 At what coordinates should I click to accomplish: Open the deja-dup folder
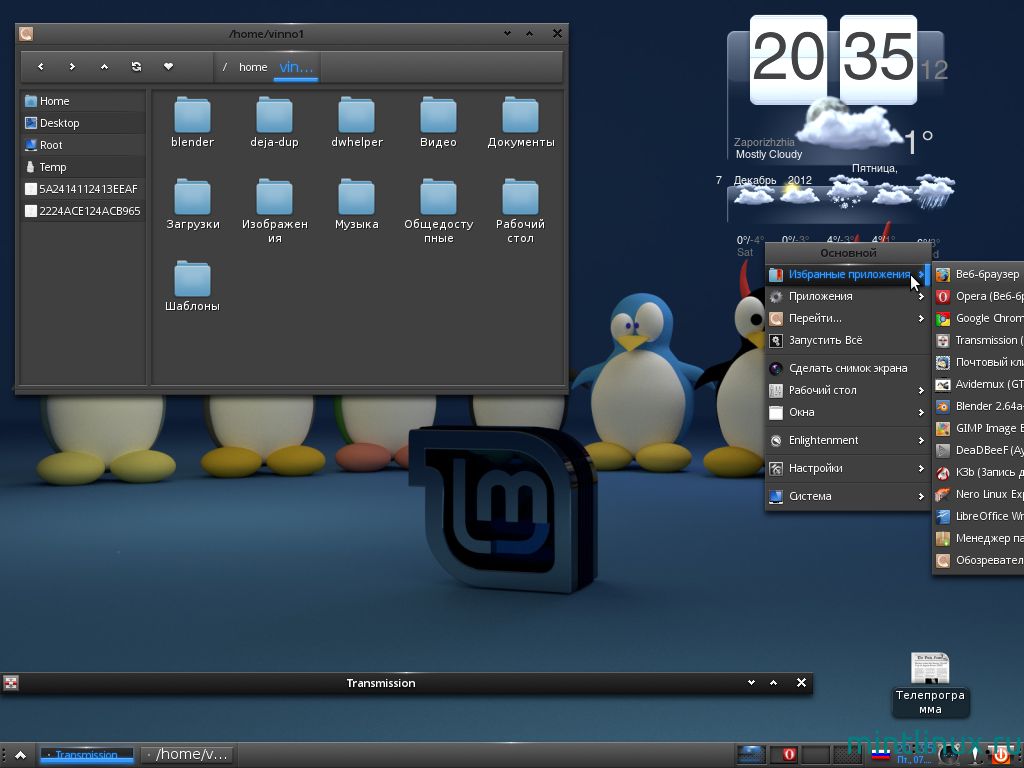tap(274, 123)
